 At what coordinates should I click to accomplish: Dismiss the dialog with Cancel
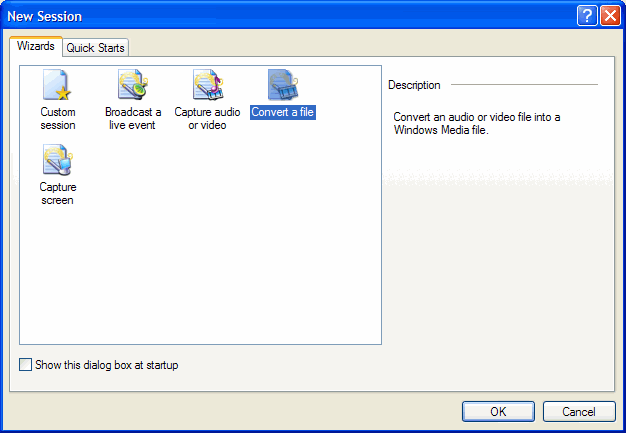coord(578,411)
